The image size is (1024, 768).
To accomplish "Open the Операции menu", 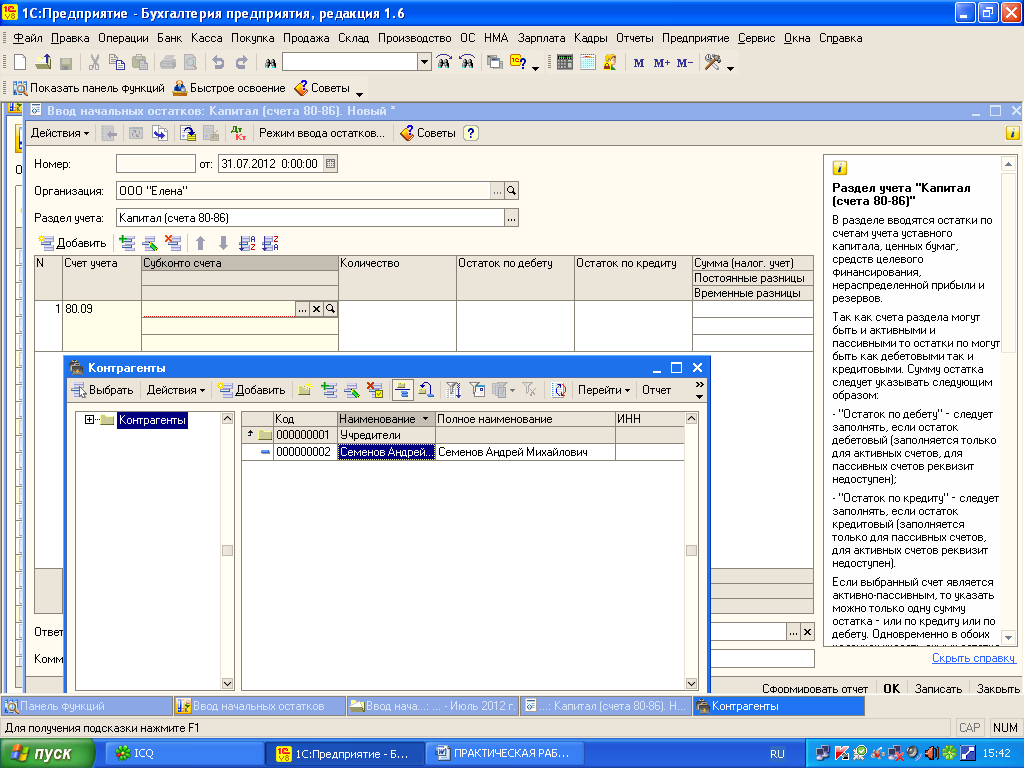I will coord(123,38).
